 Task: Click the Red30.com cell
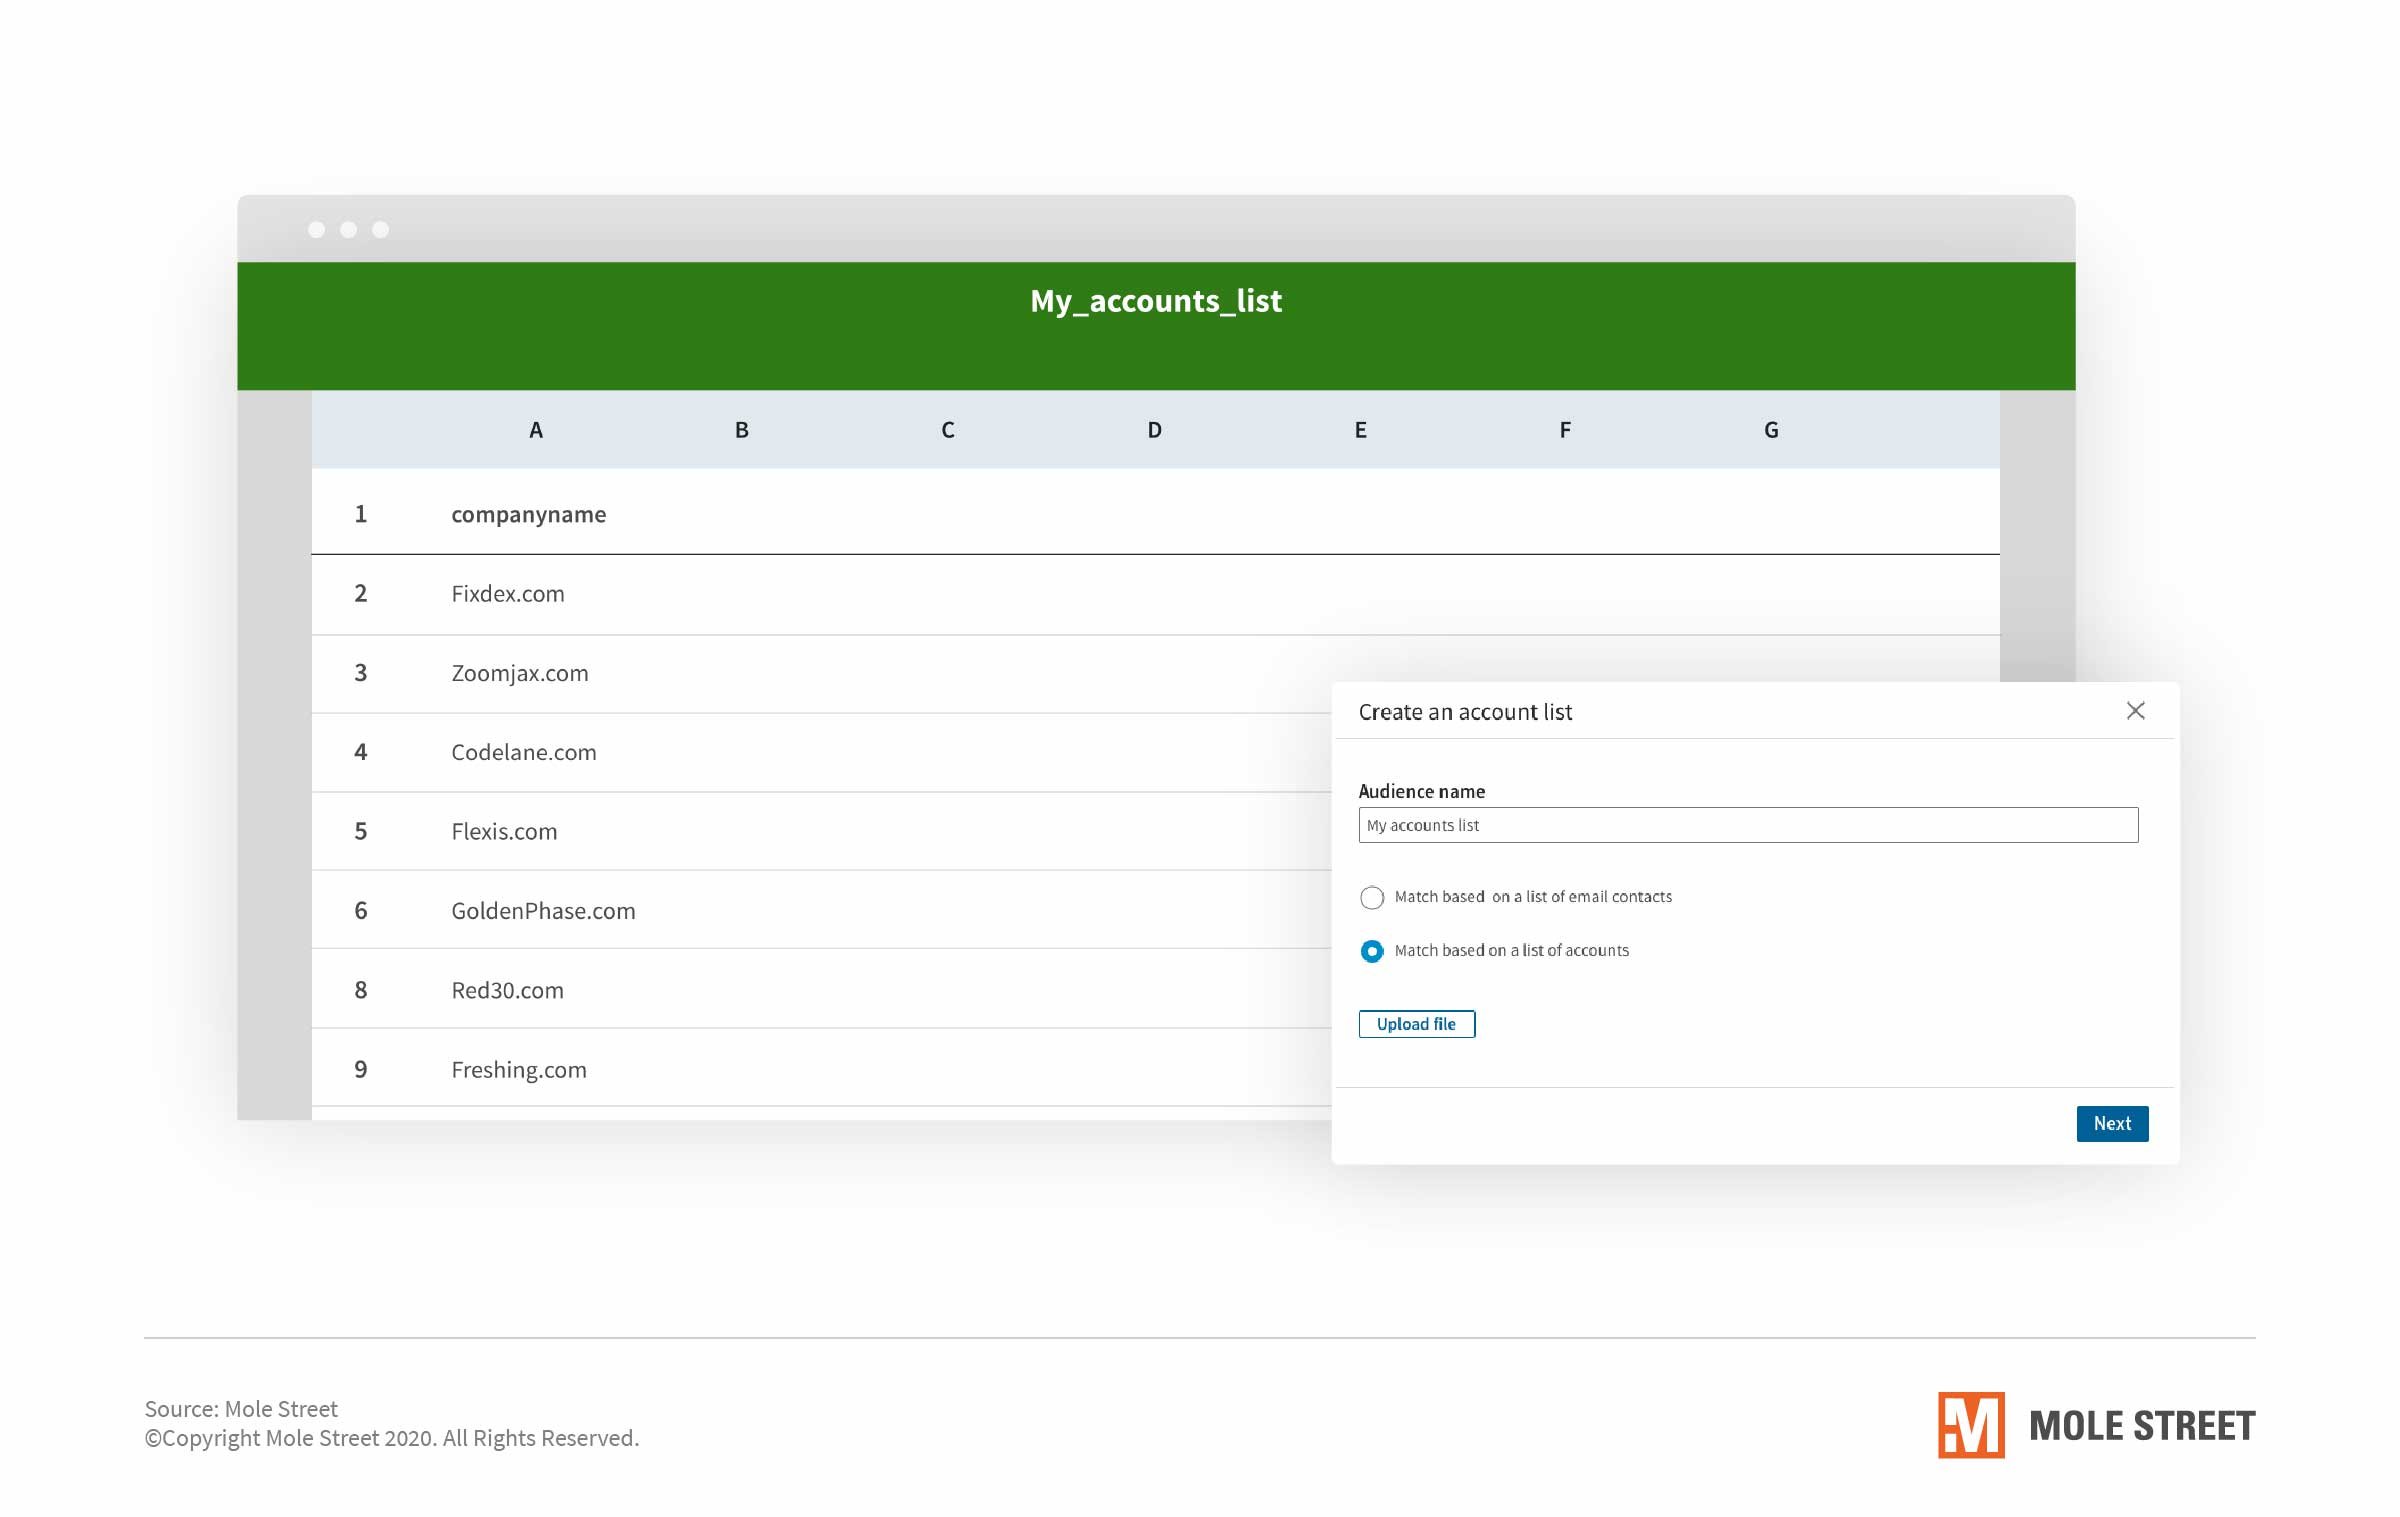pos(507,990)
